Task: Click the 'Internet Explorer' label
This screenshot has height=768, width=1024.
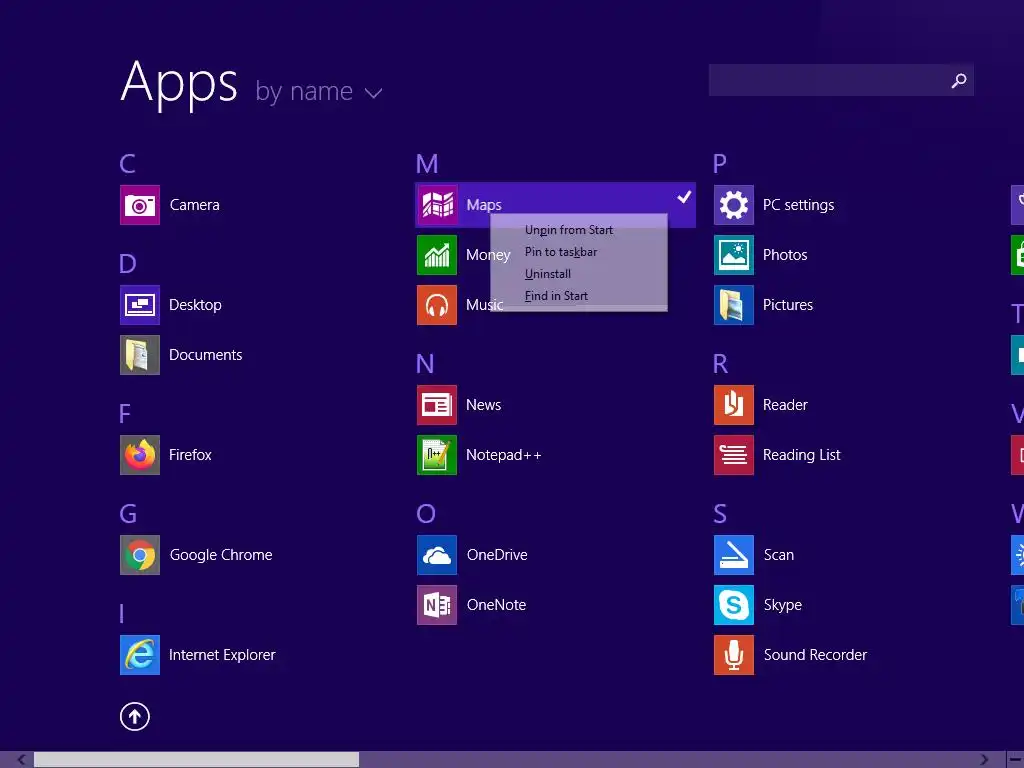Action: [222, 655]
